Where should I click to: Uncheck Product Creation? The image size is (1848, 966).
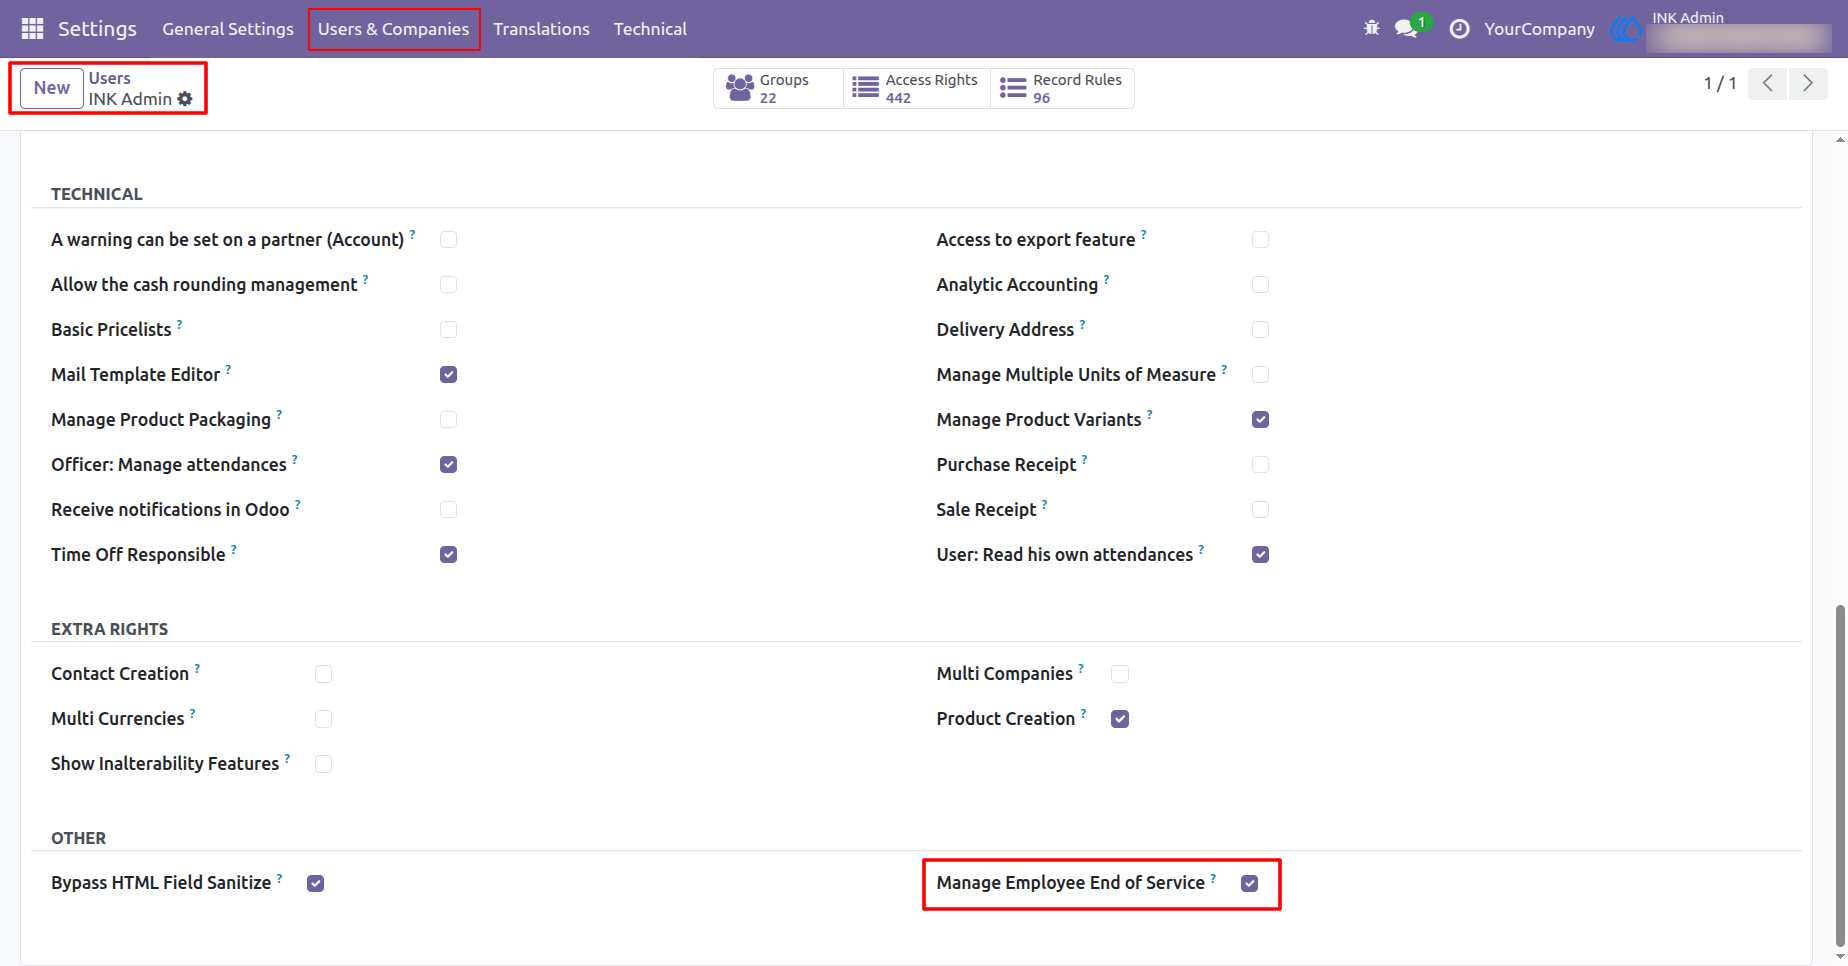pyautogui.click(x=1120, y=719)
